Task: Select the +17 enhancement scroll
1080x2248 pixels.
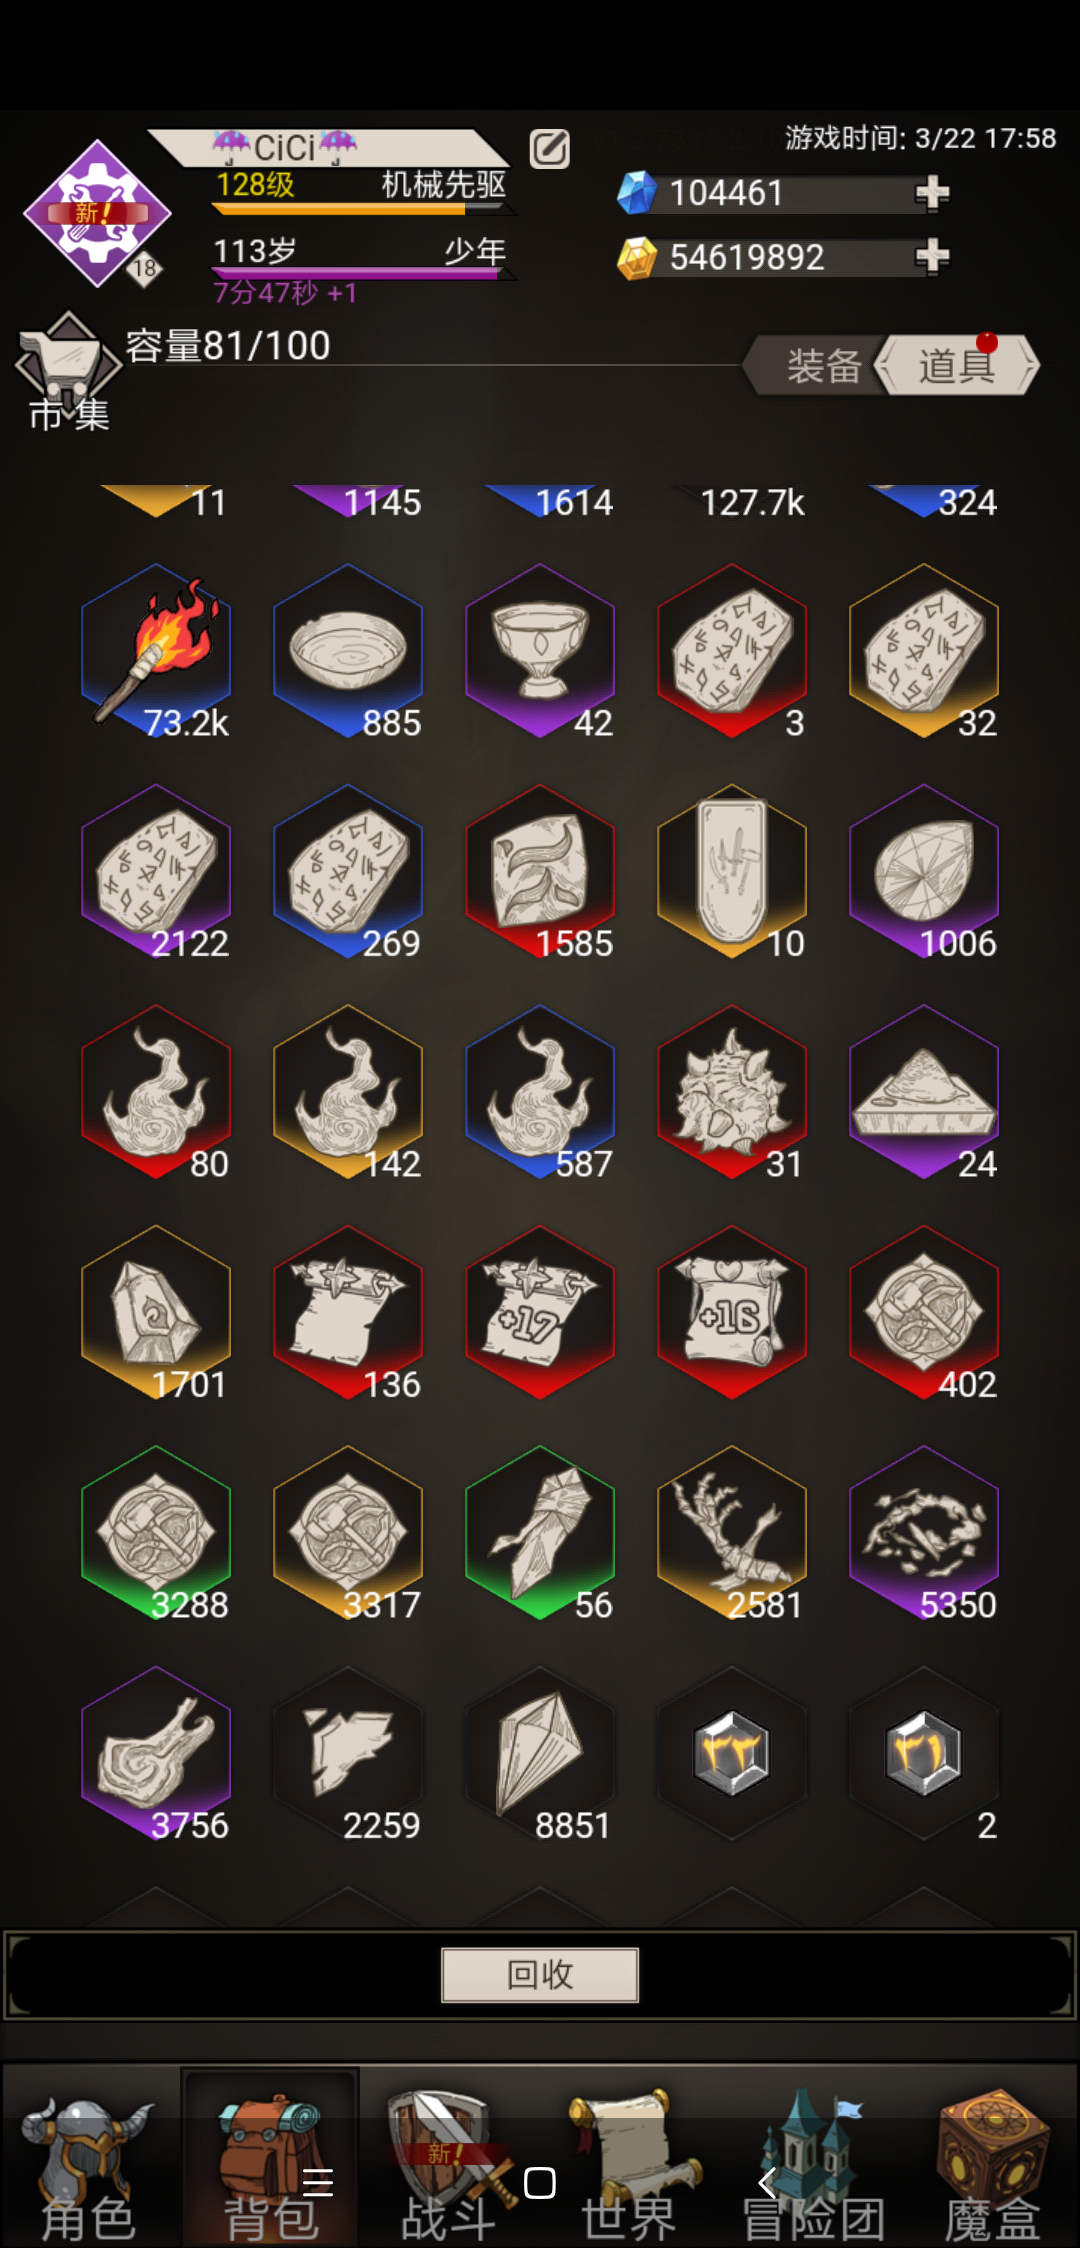Action: [x=540, y=1312]
